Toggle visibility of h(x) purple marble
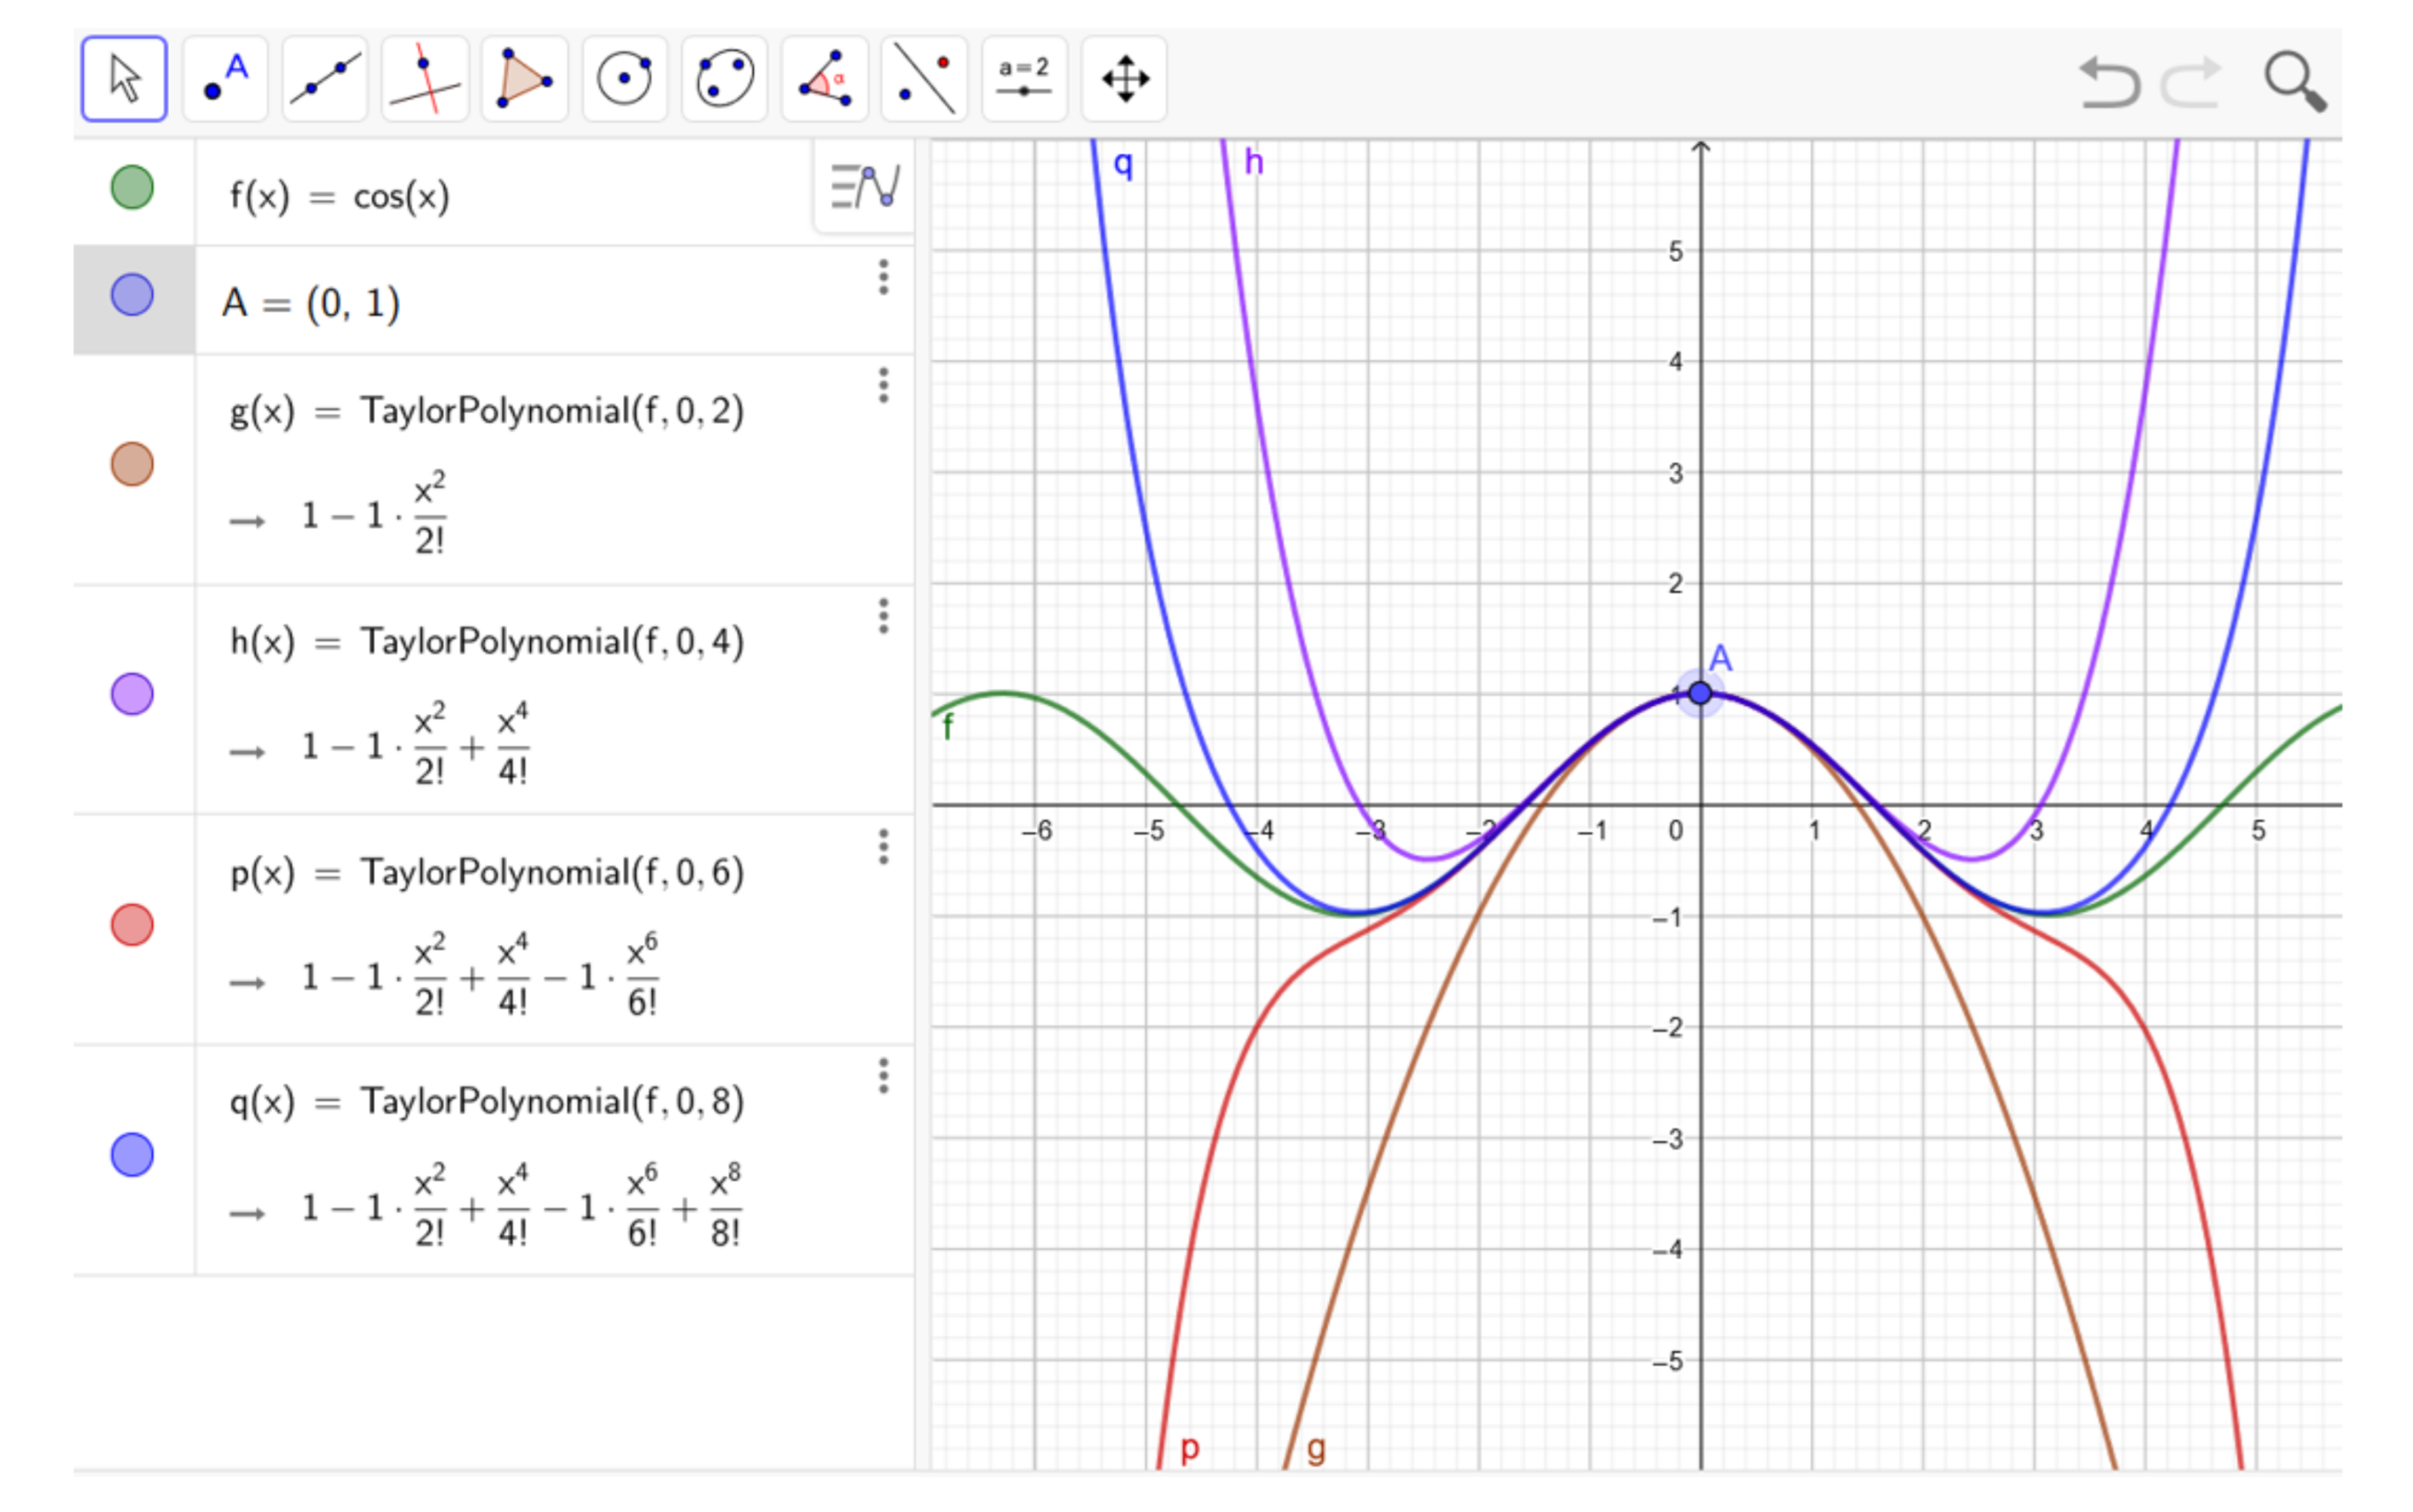This screenshot has height=1512, width=2413. 132,694
